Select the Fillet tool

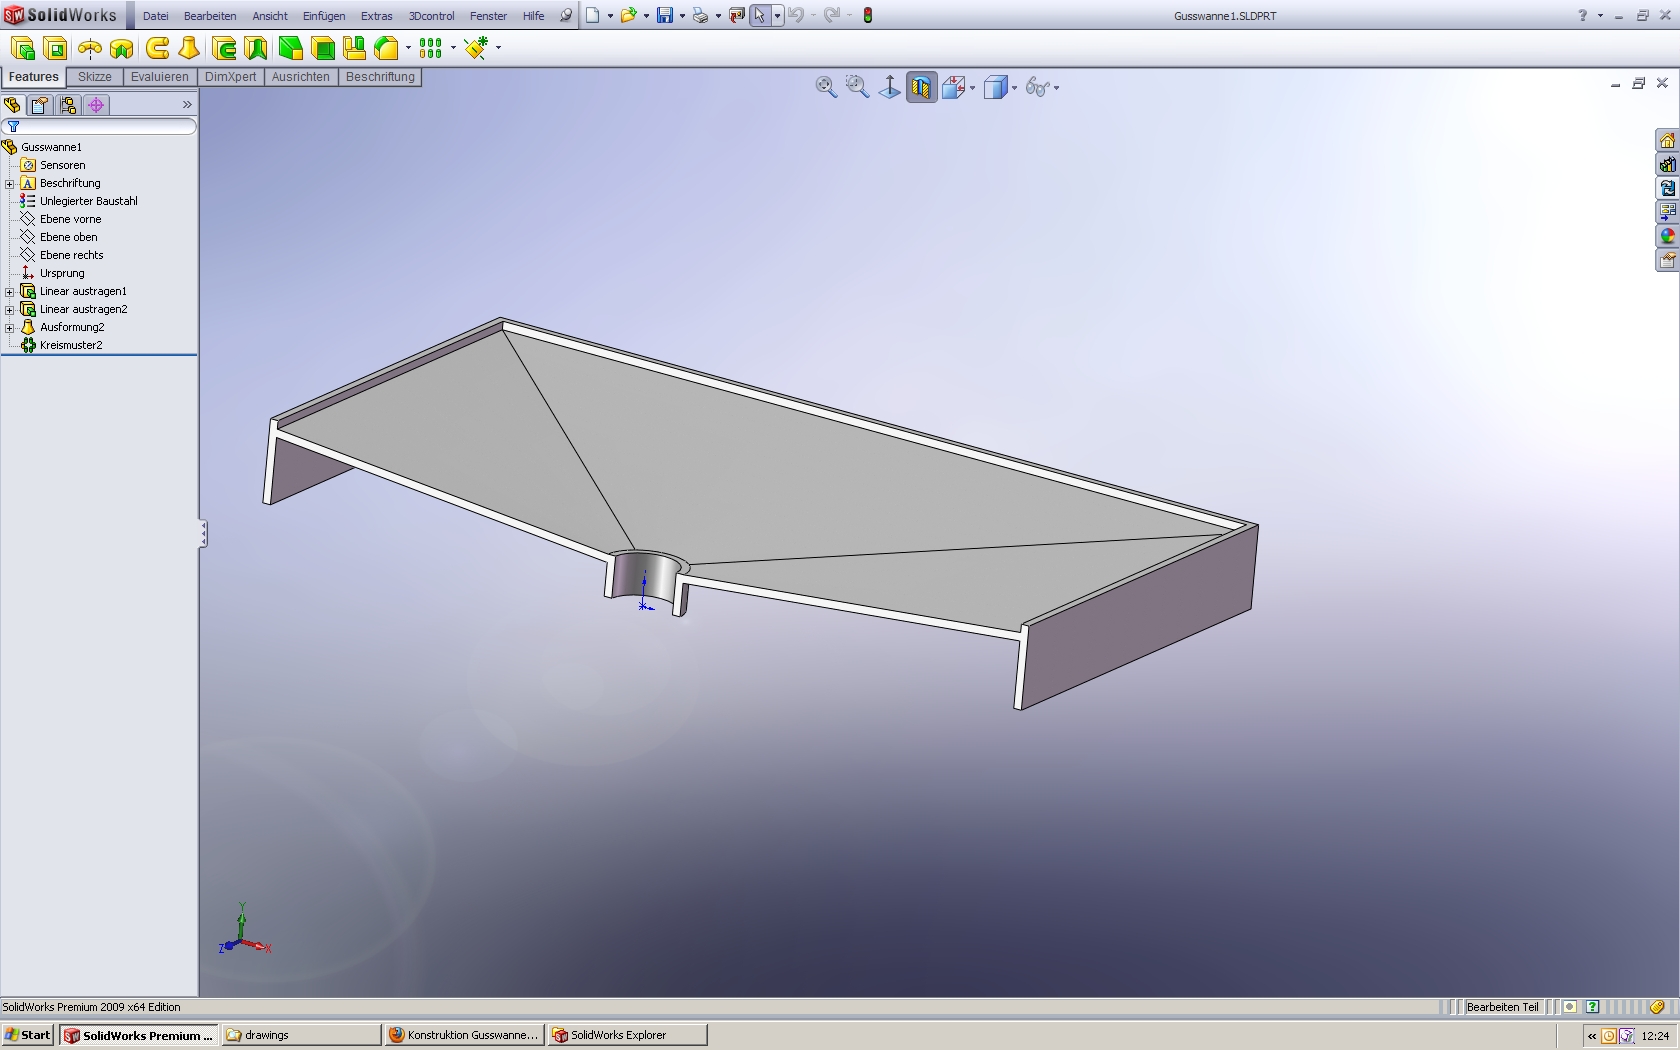[290, 48]
